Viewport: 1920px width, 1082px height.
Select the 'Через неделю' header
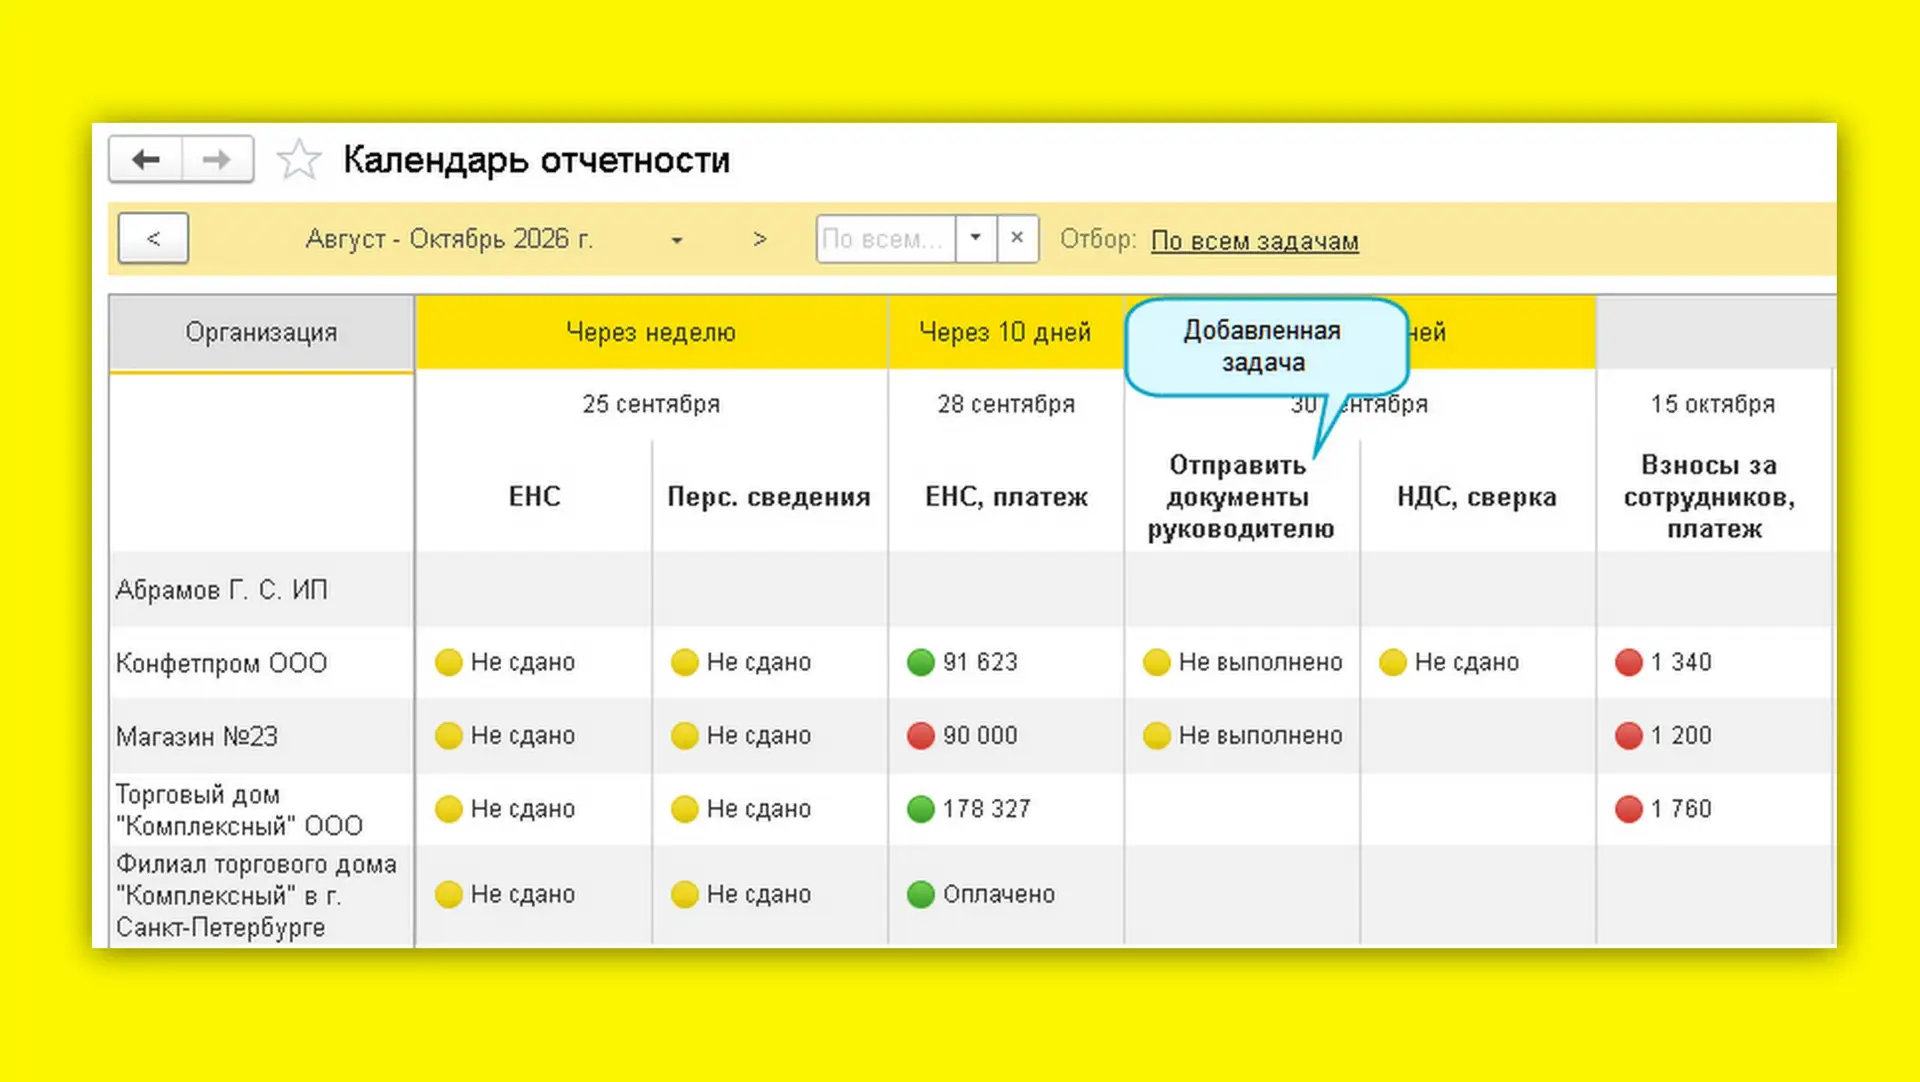(651, 332)
